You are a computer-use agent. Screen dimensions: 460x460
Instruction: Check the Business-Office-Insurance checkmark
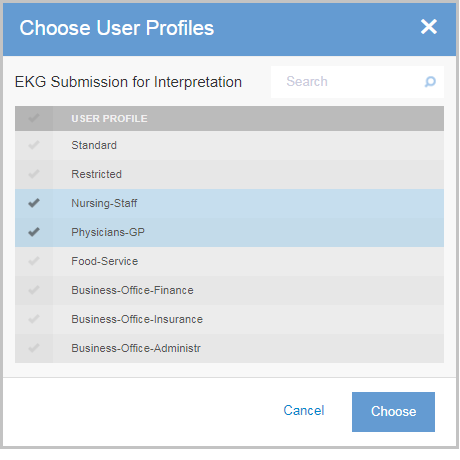point(34,319)
